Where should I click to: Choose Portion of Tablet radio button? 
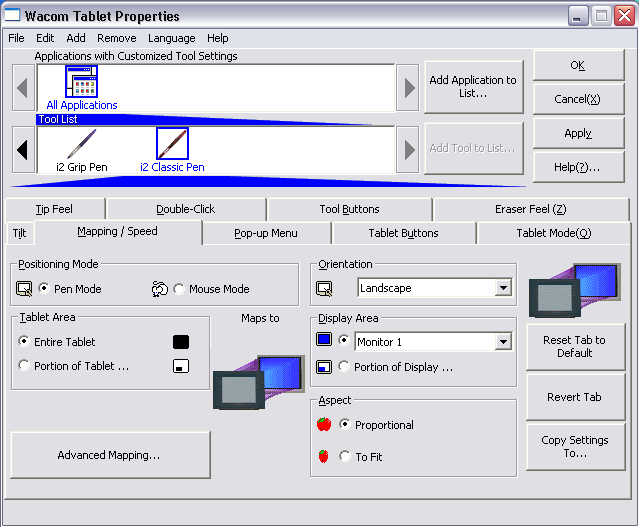click(x=24, y=365)
